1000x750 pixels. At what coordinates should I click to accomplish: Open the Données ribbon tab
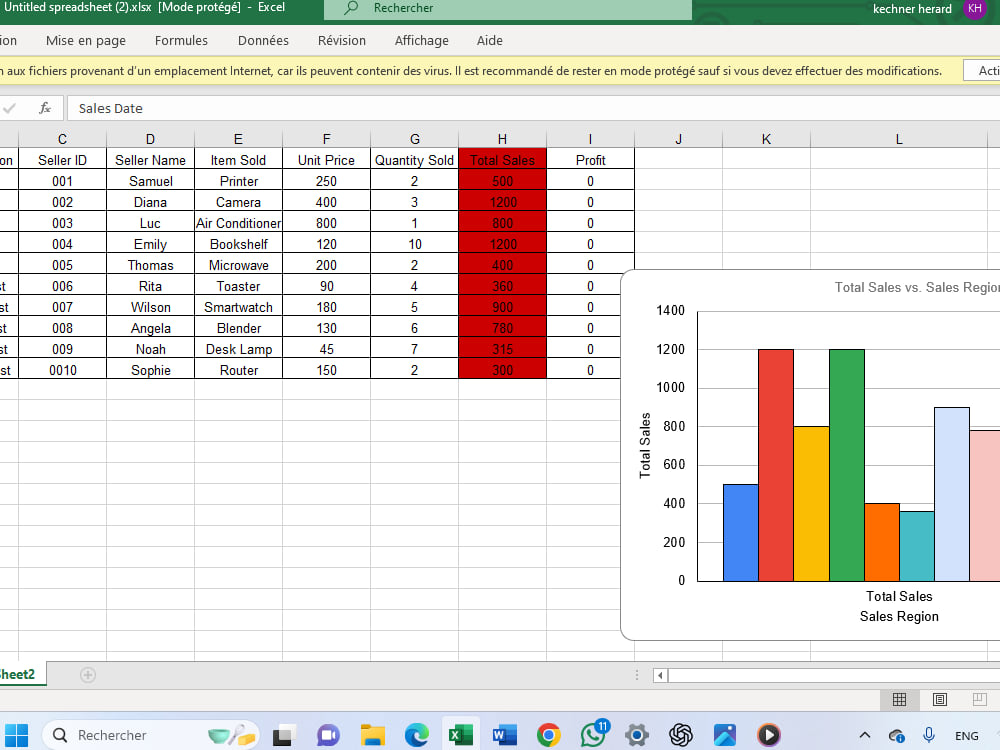(x=263, y=40)
